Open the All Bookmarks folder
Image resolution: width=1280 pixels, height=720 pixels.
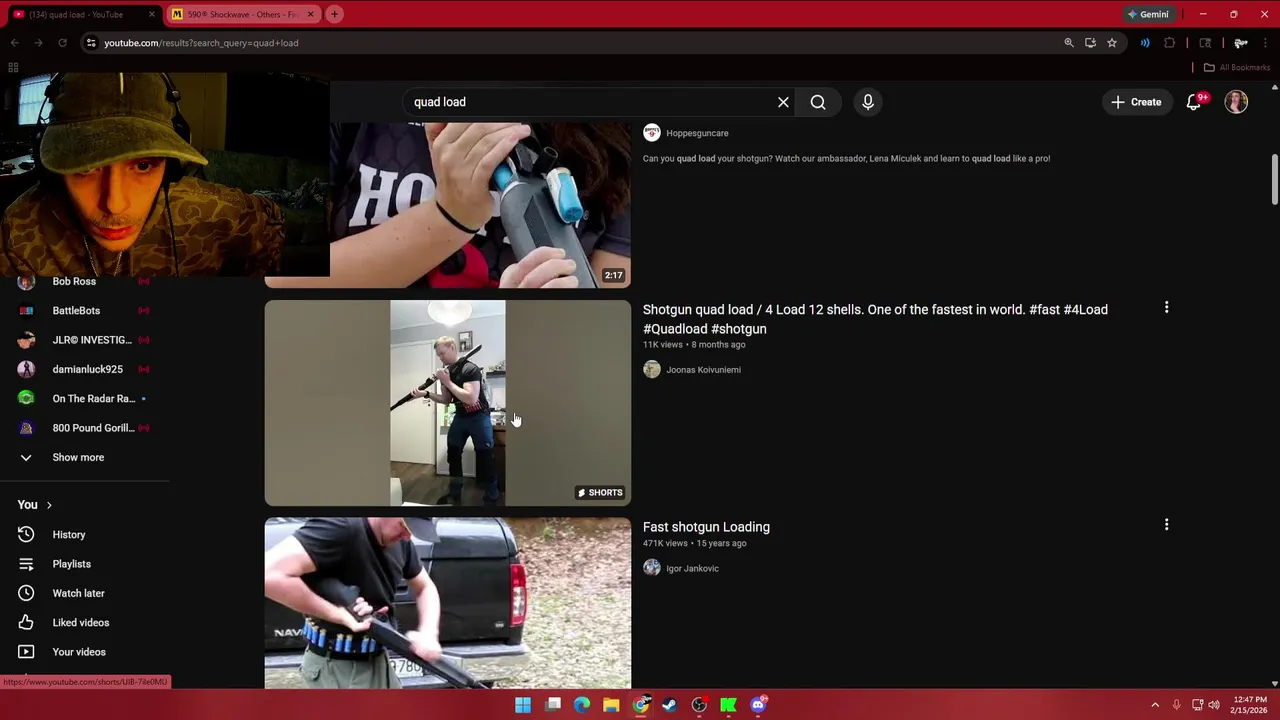point(1237,67)
